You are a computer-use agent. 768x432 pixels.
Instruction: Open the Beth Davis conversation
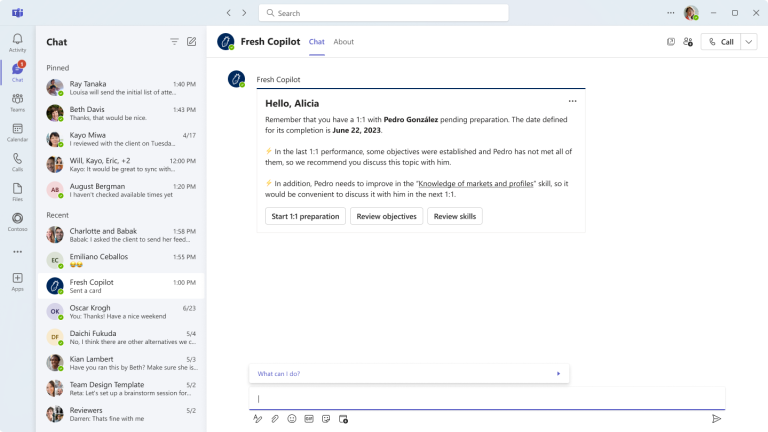[x=121, y=113]
